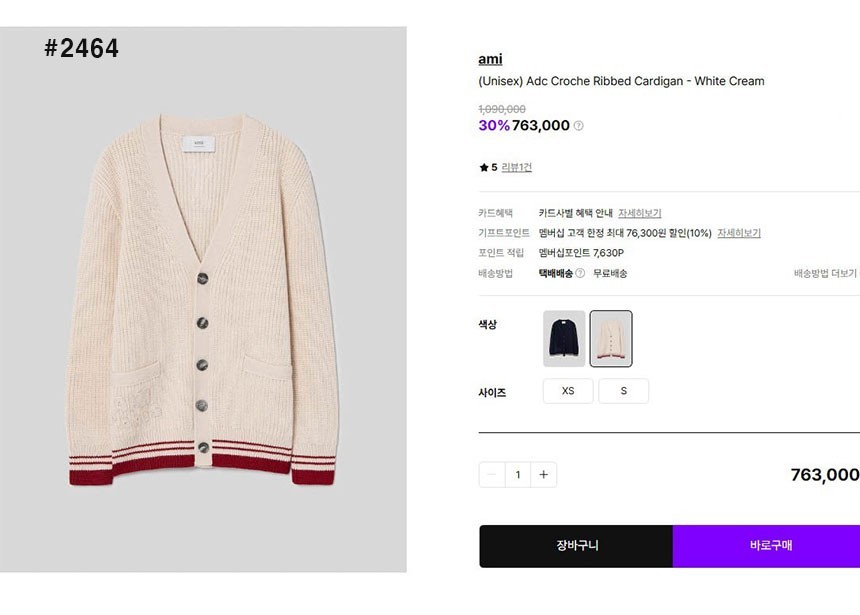Increase quantity with the plus icon
860x615 pixels.
(x=543, y=475)
